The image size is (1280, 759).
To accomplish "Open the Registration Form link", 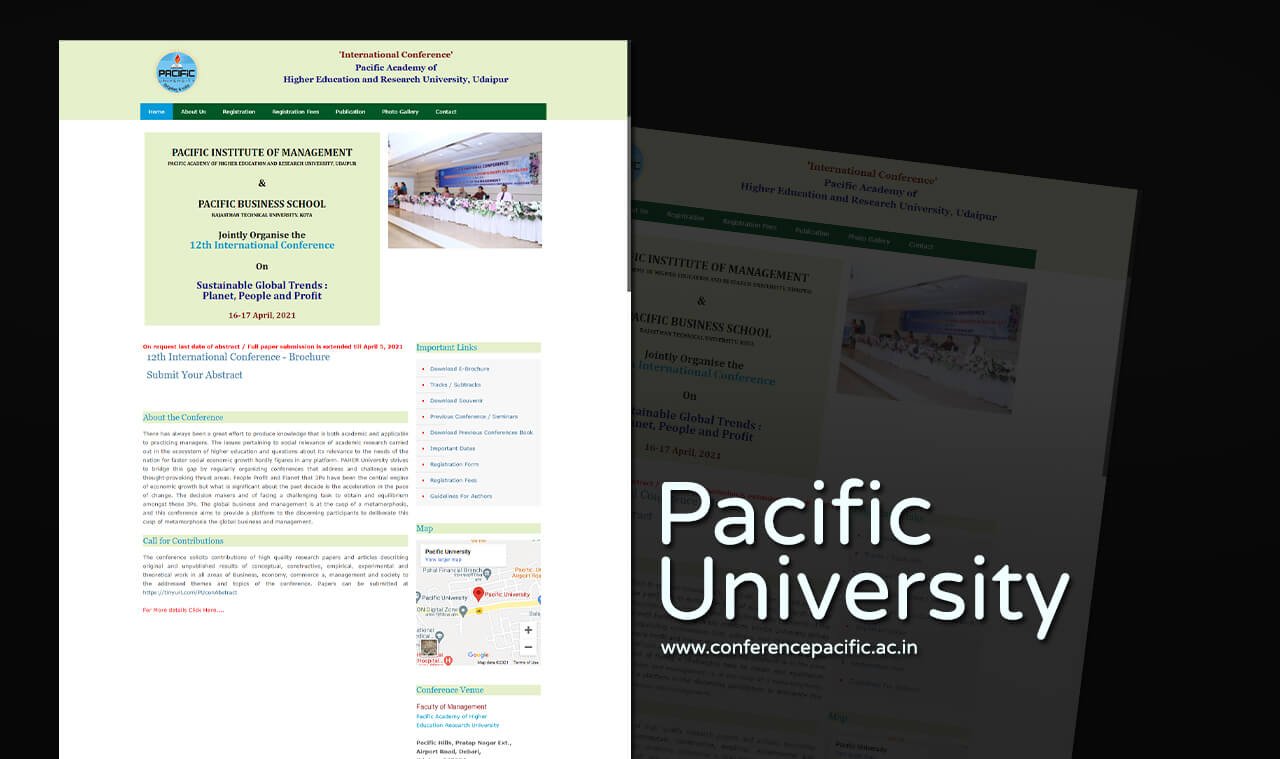I will (x=454, y=464).
